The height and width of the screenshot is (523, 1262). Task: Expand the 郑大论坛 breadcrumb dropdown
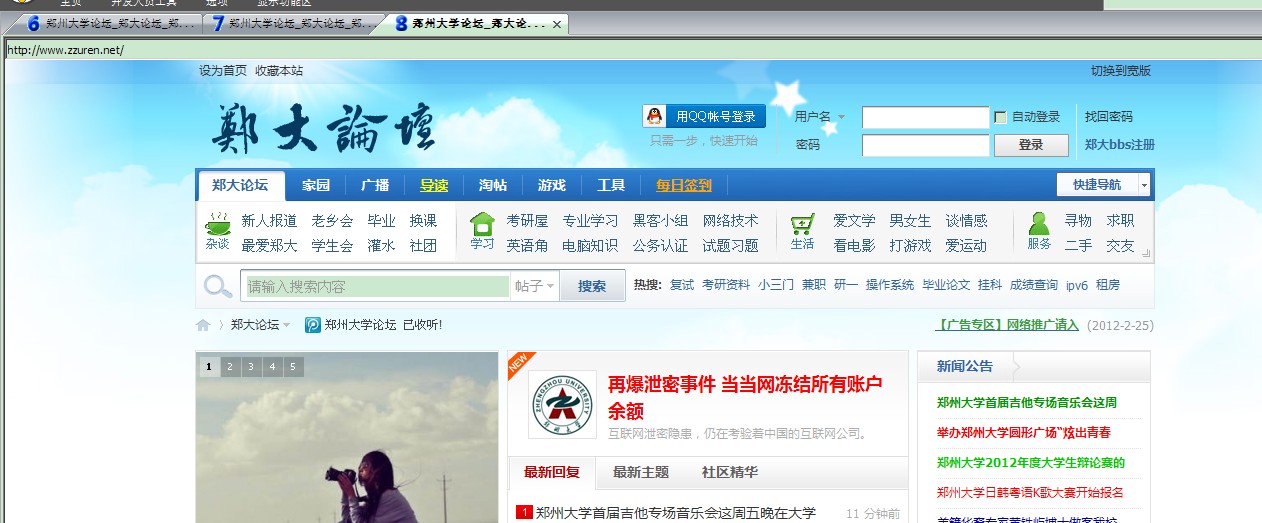pos(286,325)
